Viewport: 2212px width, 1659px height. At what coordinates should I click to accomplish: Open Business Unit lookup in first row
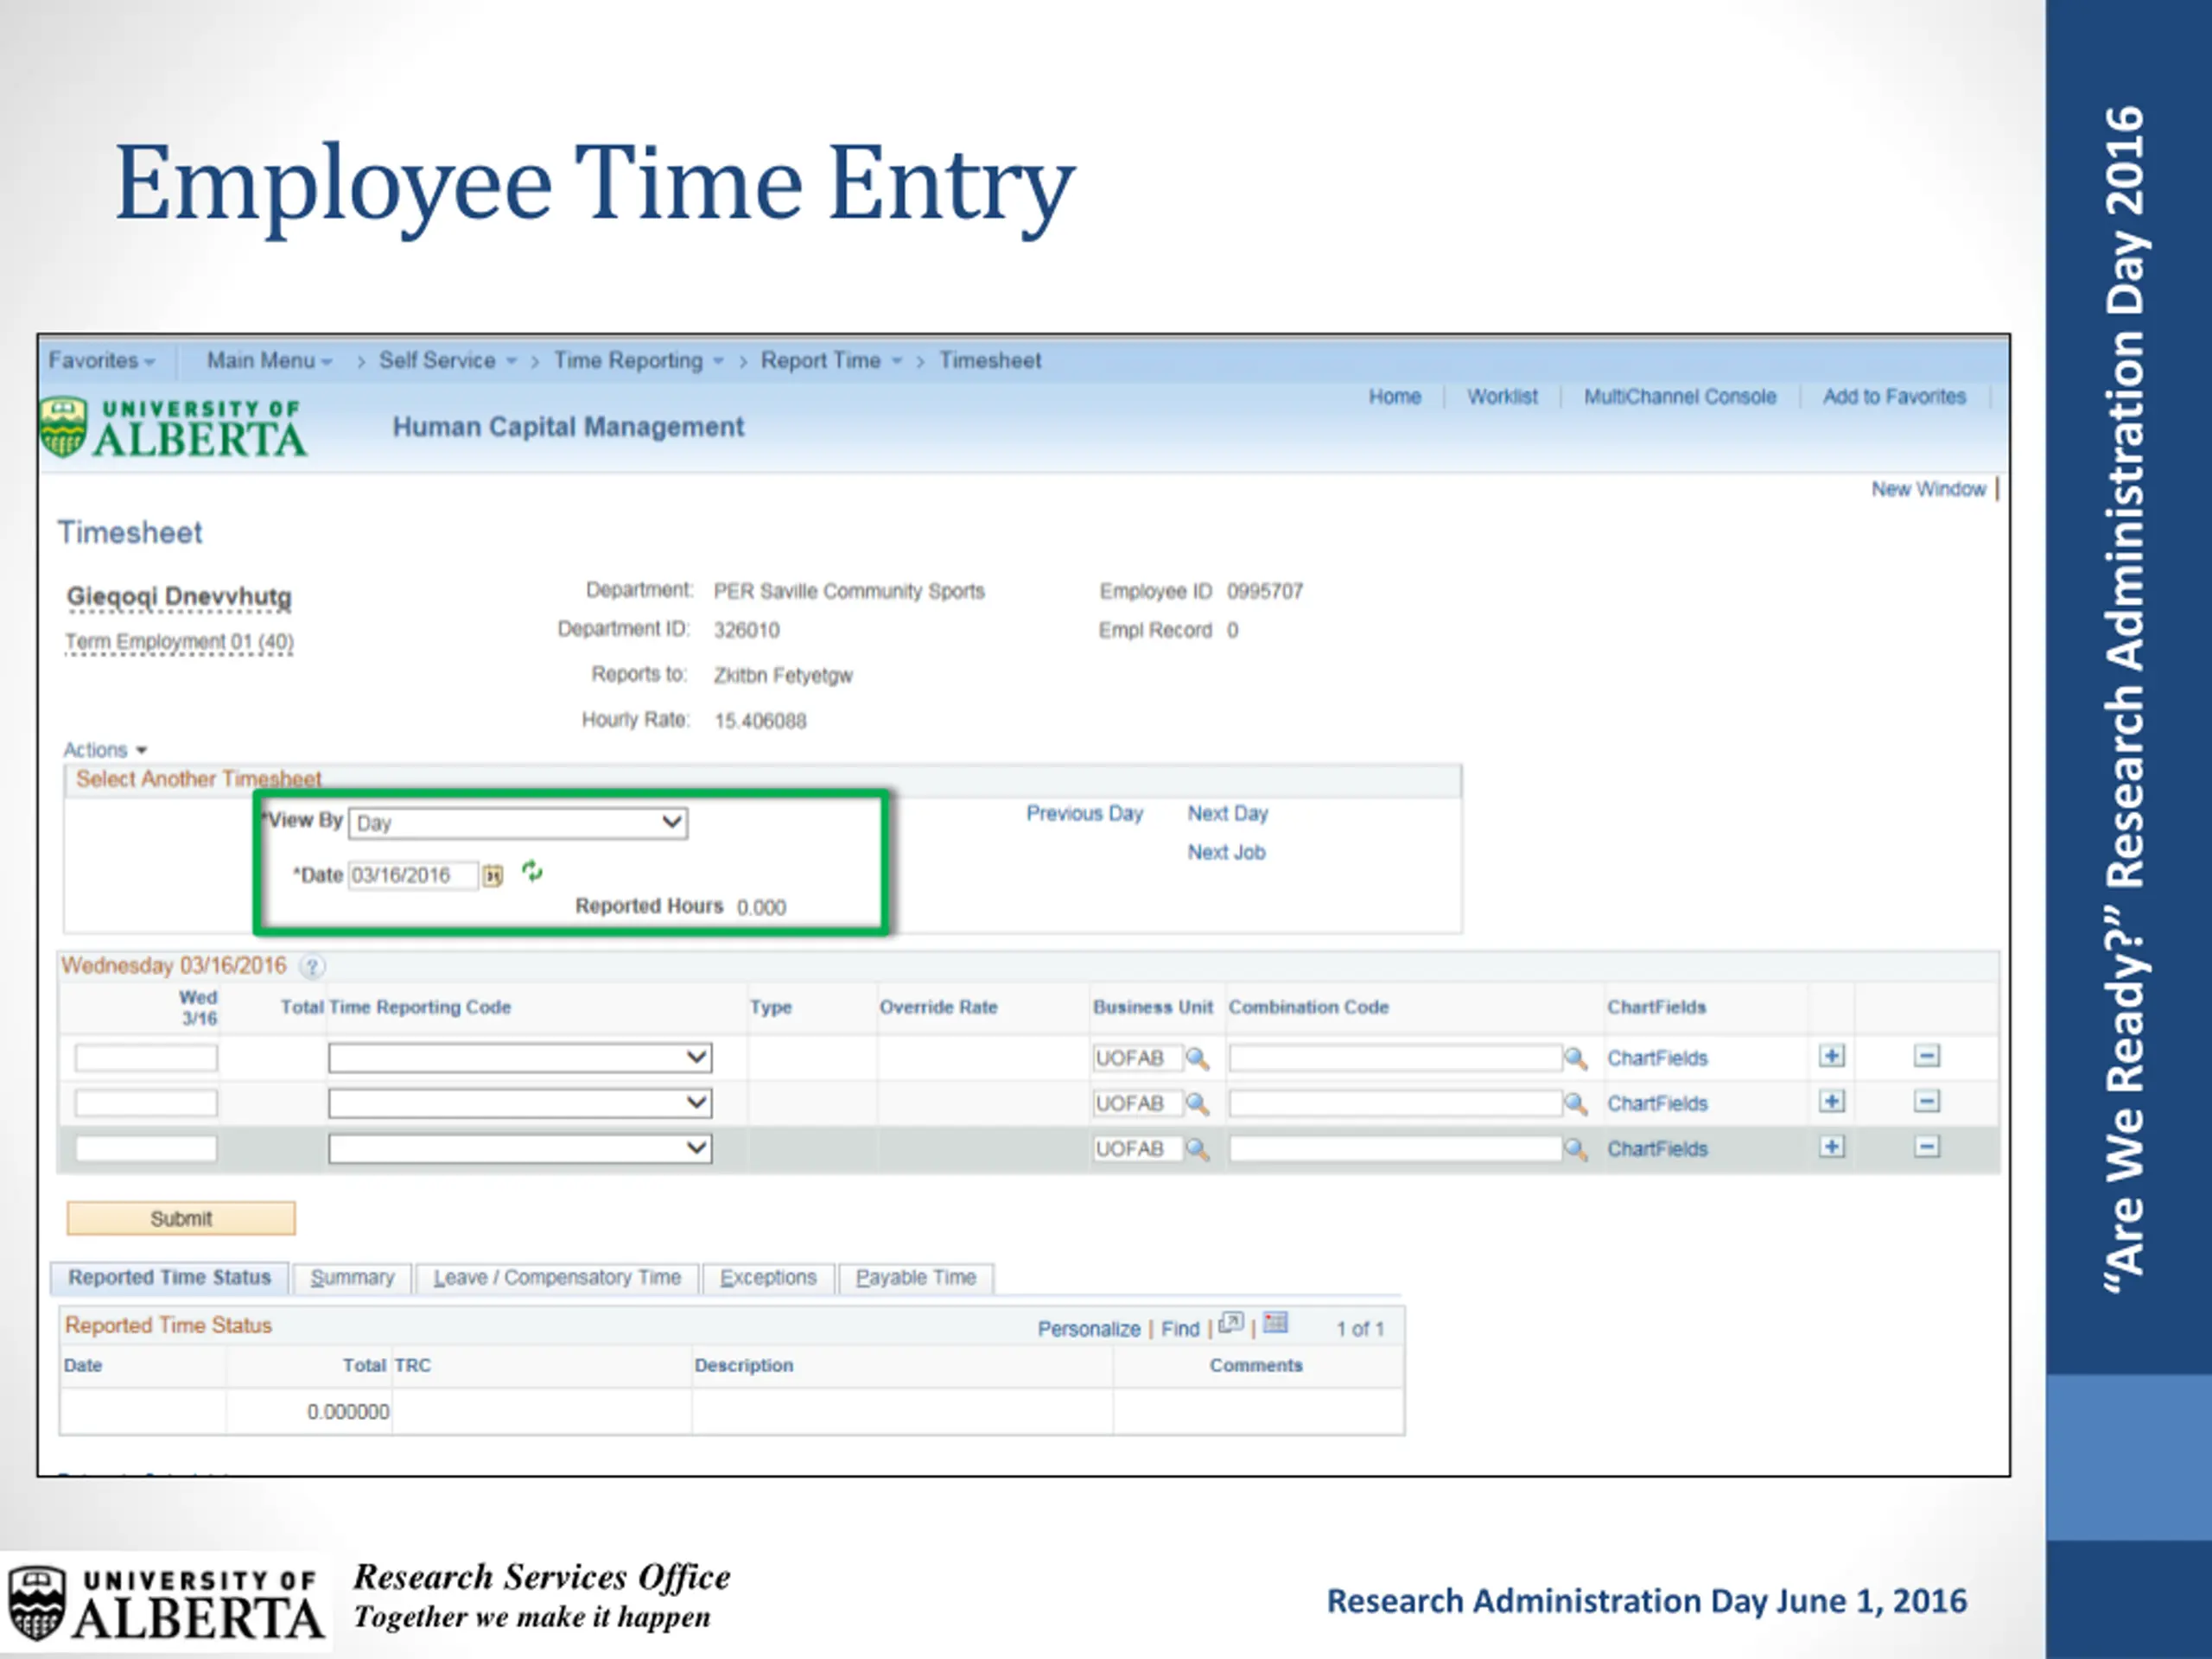tap(1197, 1058)
